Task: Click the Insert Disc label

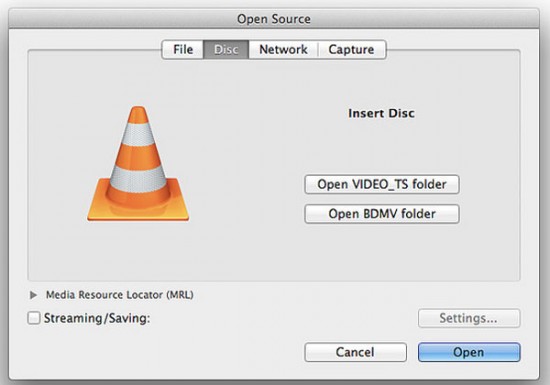Action: tap(381, 113)
